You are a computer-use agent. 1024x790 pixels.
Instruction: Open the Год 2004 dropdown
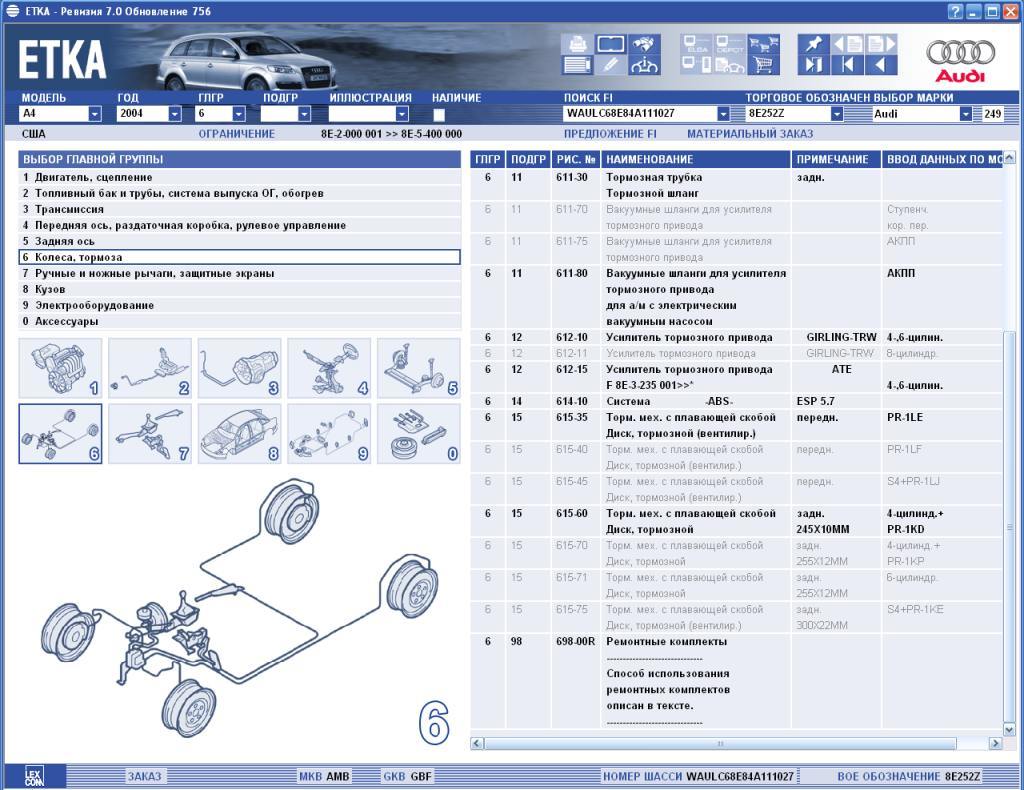point(175,114)
